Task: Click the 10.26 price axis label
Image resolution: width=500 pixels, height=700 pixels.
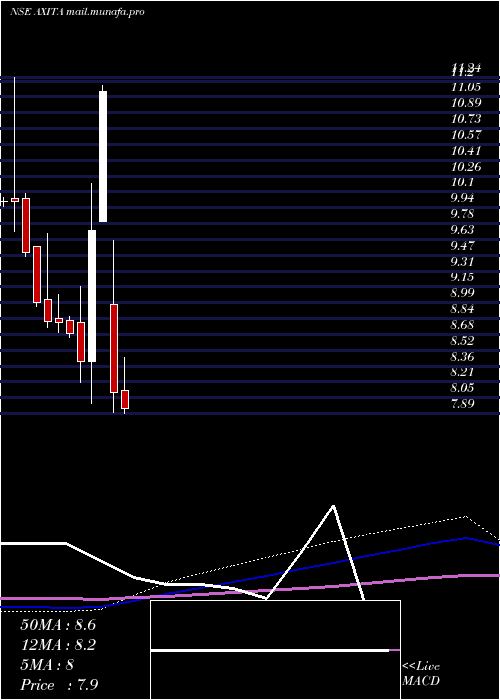Action: (x=466, y=167)
